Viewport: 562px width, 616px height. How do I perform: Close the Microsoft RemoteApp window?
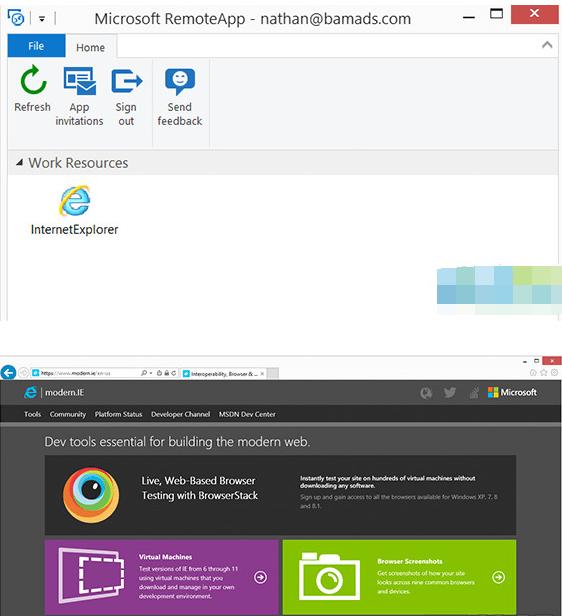coord(535,14)
